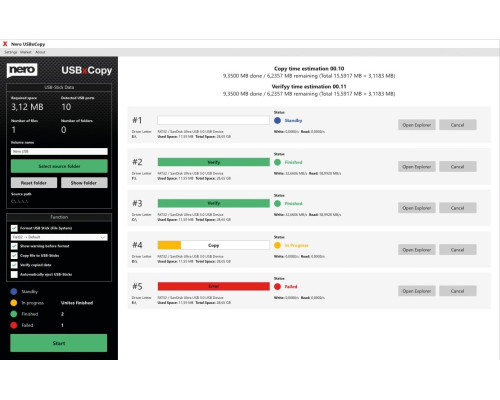Open Explorer for drive #4
Screen dimensions: 500x400
pyautogui.click(x=417, y=250)
